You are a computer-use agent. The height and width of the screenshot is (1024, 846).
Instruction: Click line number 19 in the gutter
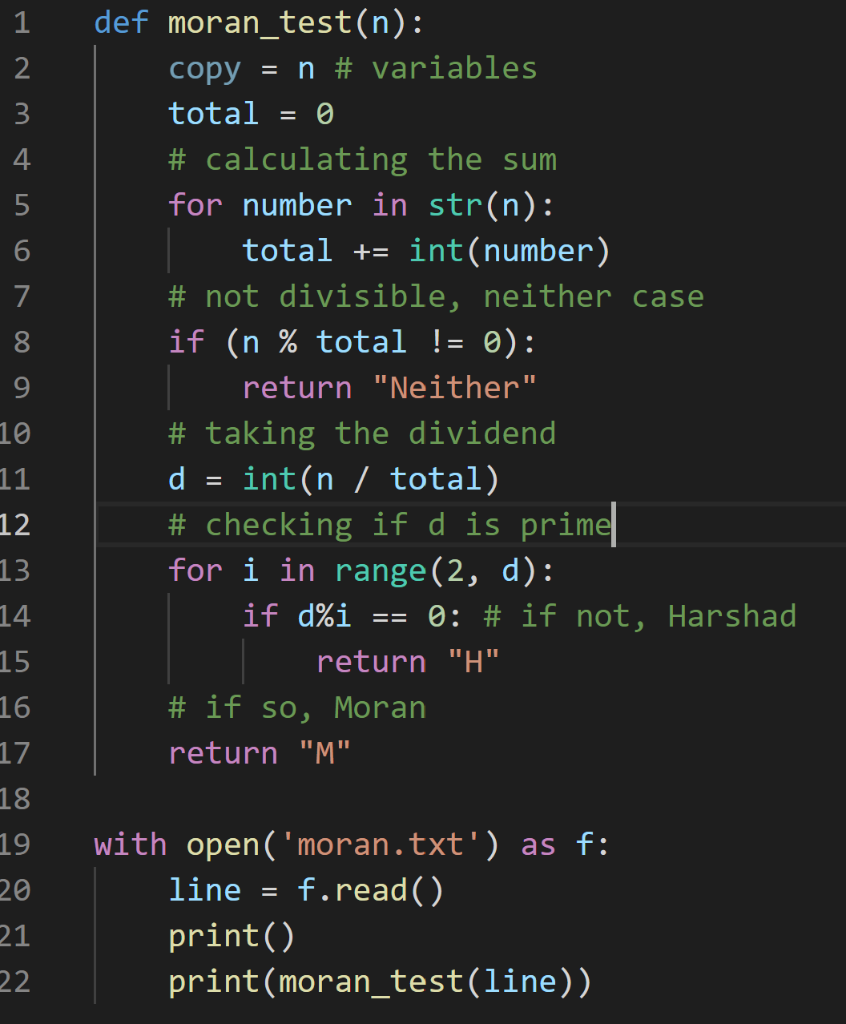tap(14, 846)
